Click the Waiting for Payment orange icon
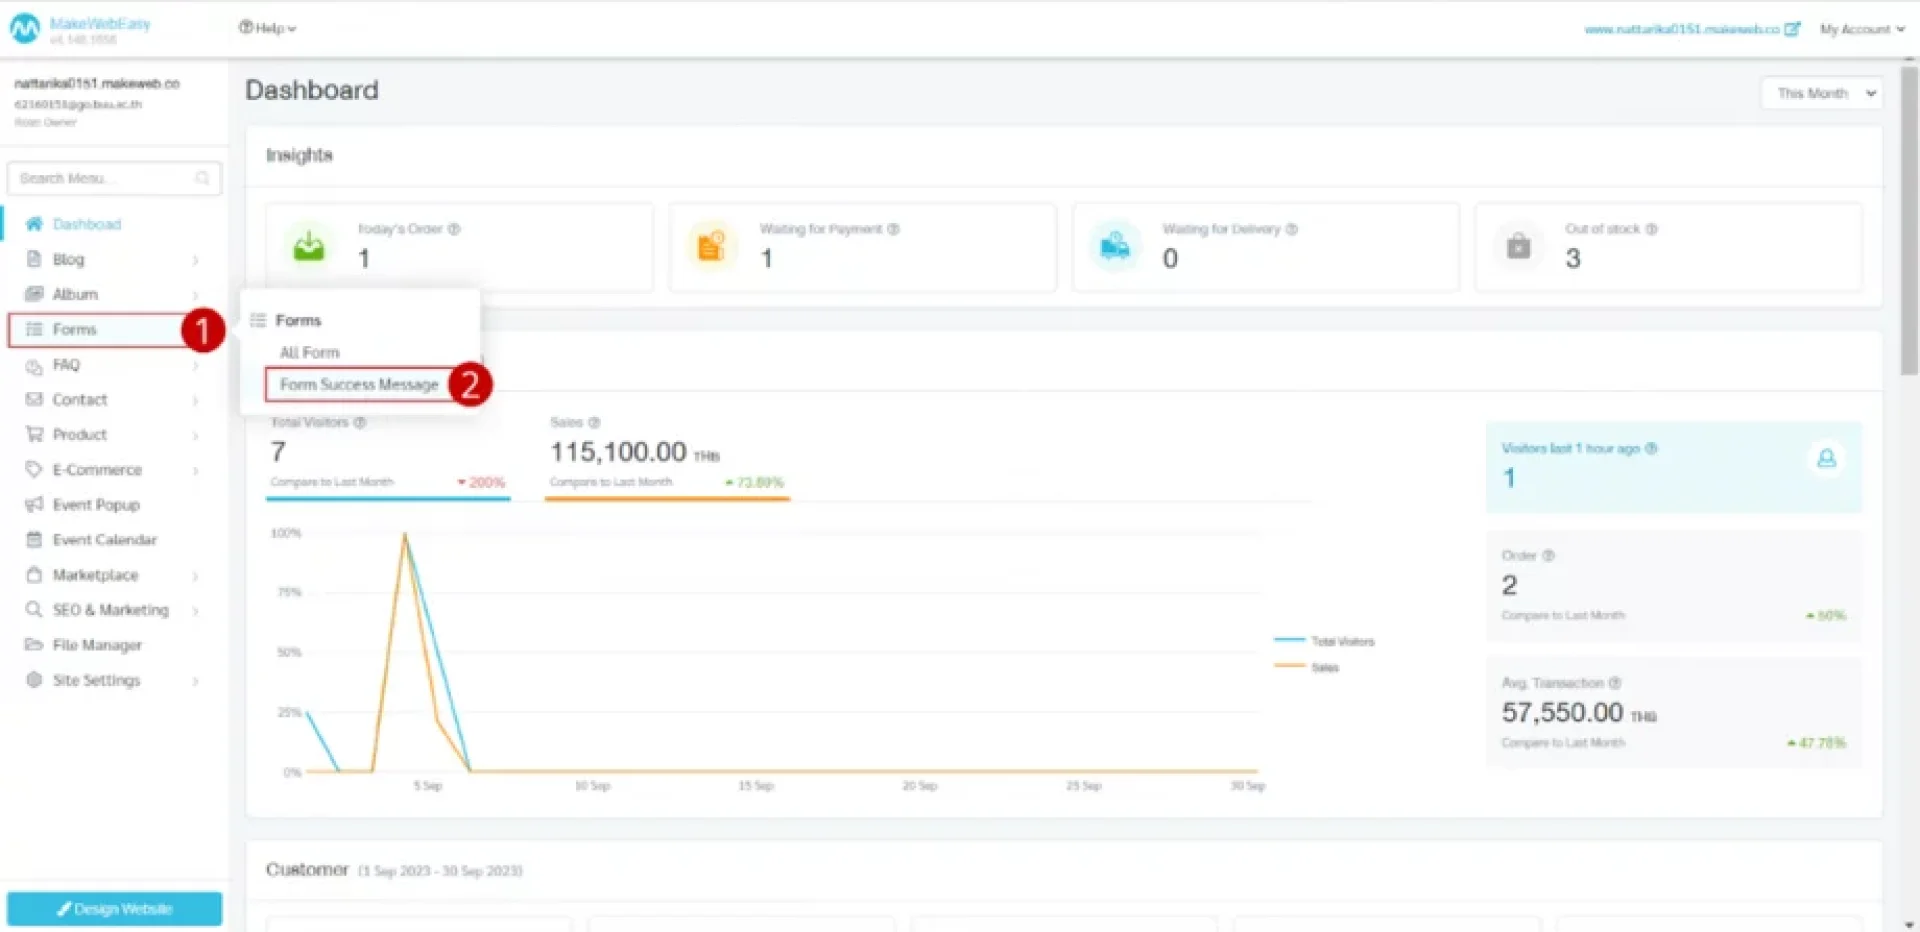The image size is (1920, 932). tap(711, 245)
